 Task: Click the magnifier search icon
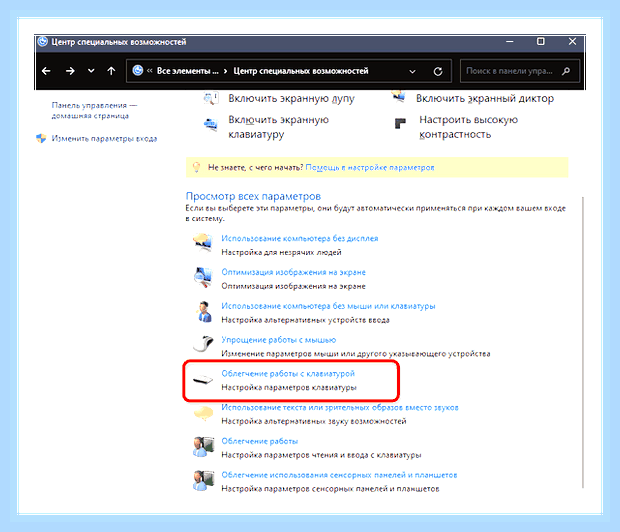tap(566, 71)
